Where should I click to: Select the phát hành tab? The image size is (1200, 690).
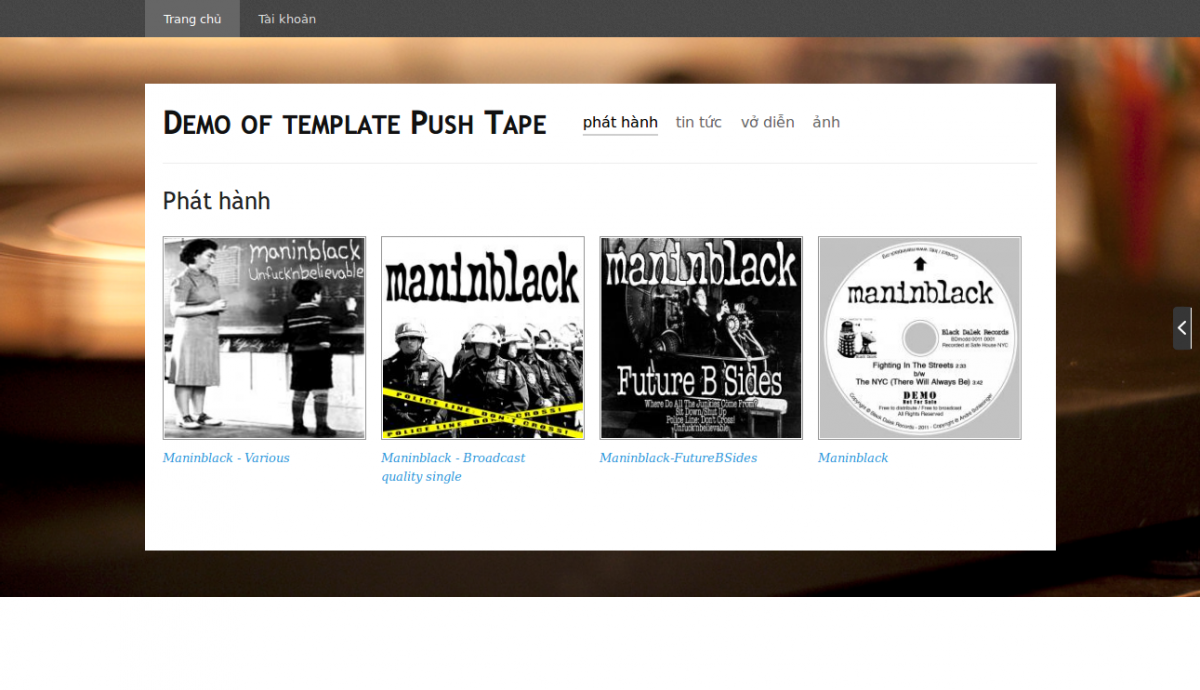click(620, 123)
